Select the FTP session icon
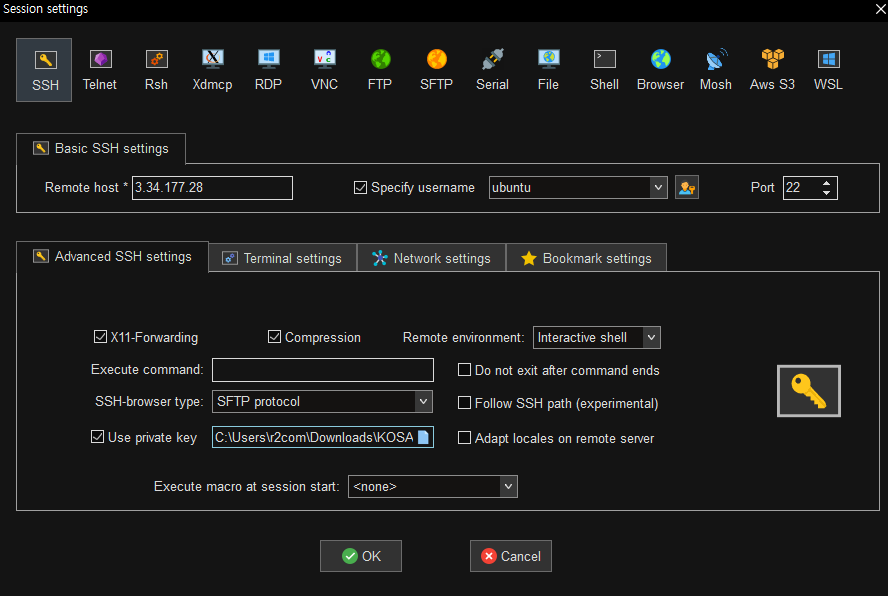 click(380, 70)
